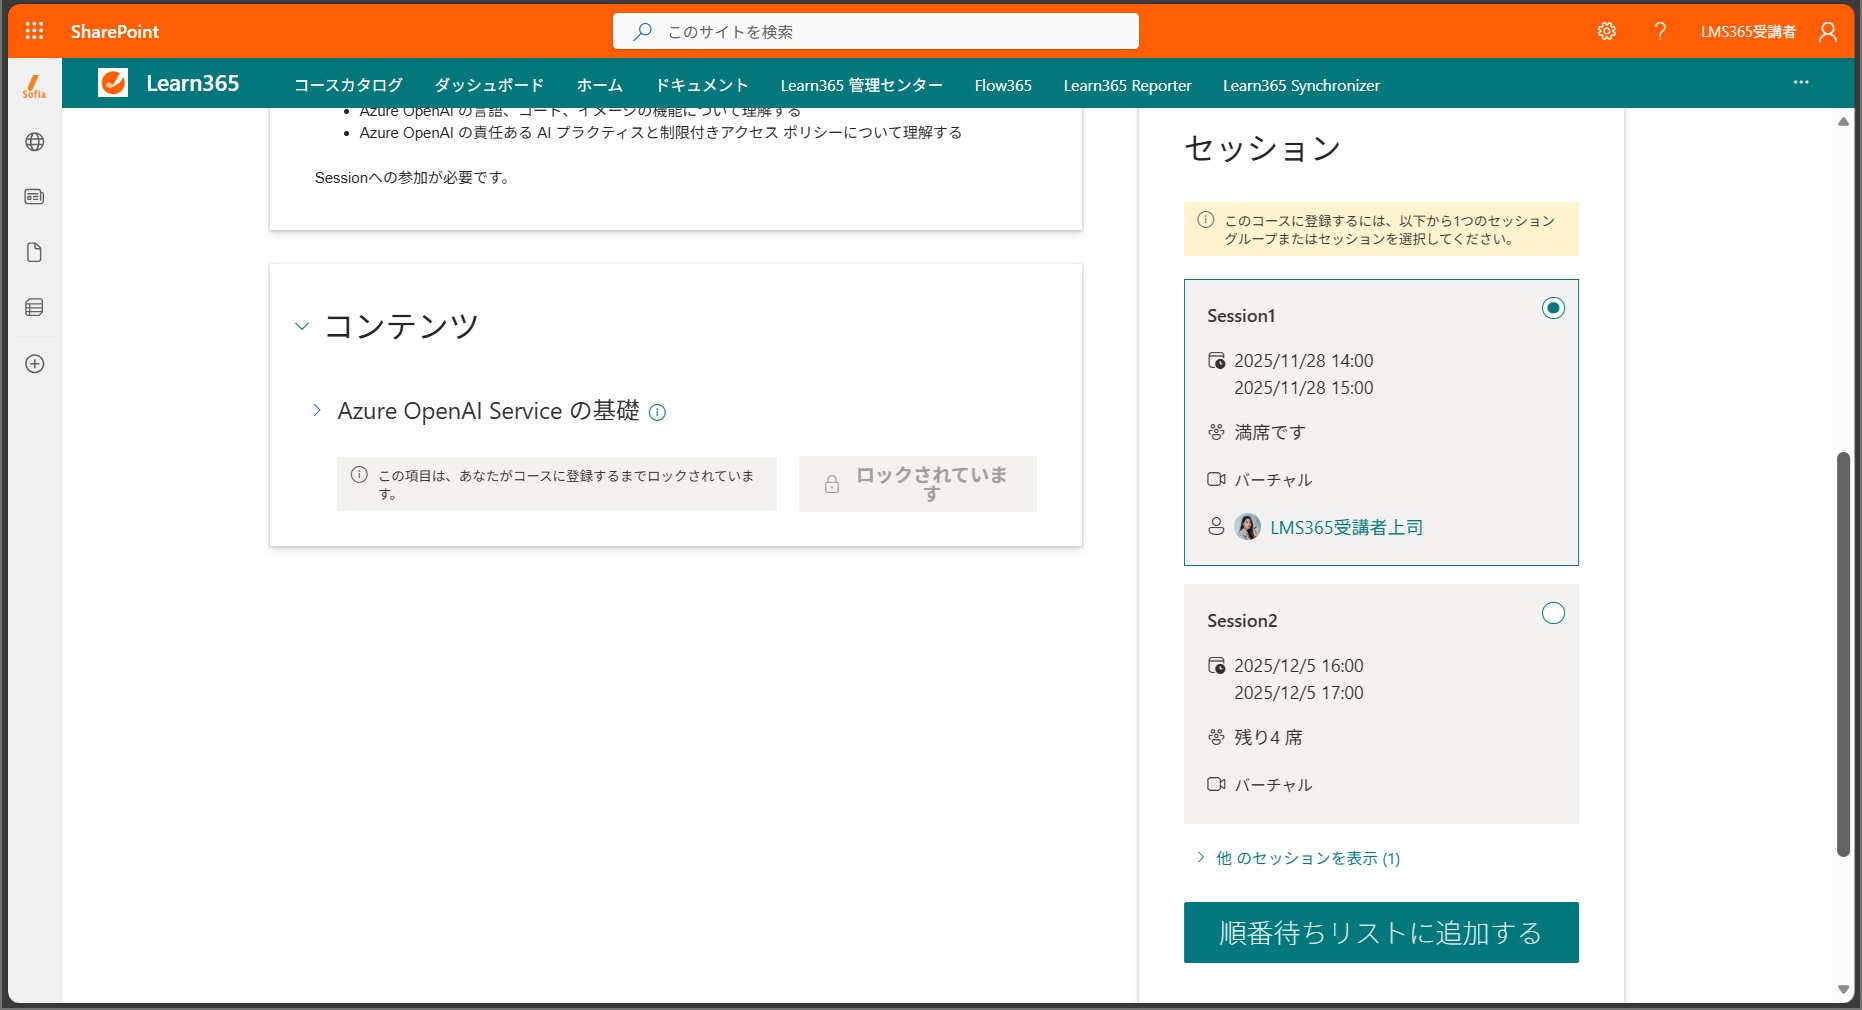The height and width of the screenshot is (1010, 1862).
Task: Click the magnifier search icon
Action: click(x=643, y=31)
